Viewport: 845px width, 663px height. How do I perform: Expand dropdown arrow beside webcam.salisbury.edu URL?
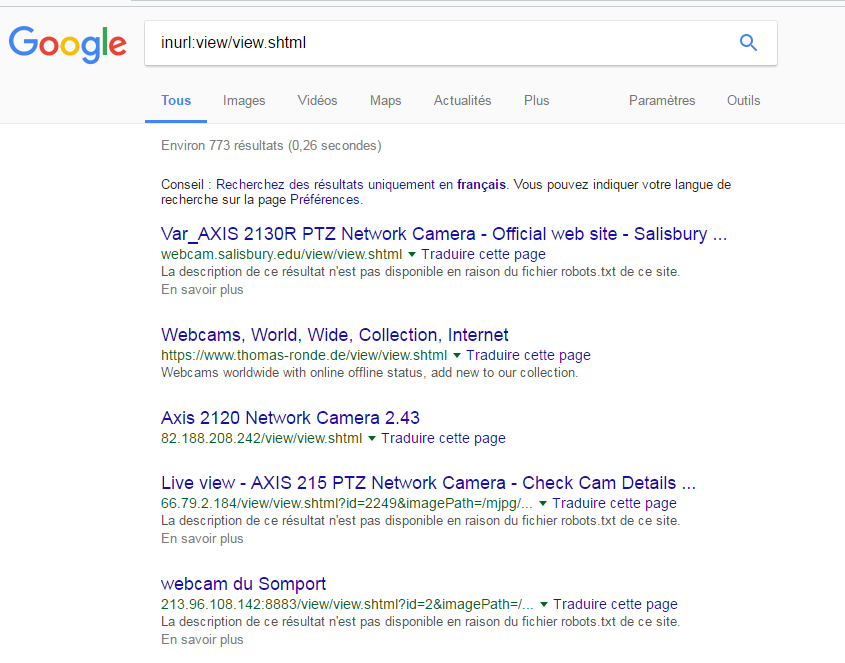[x=412, y=254]
